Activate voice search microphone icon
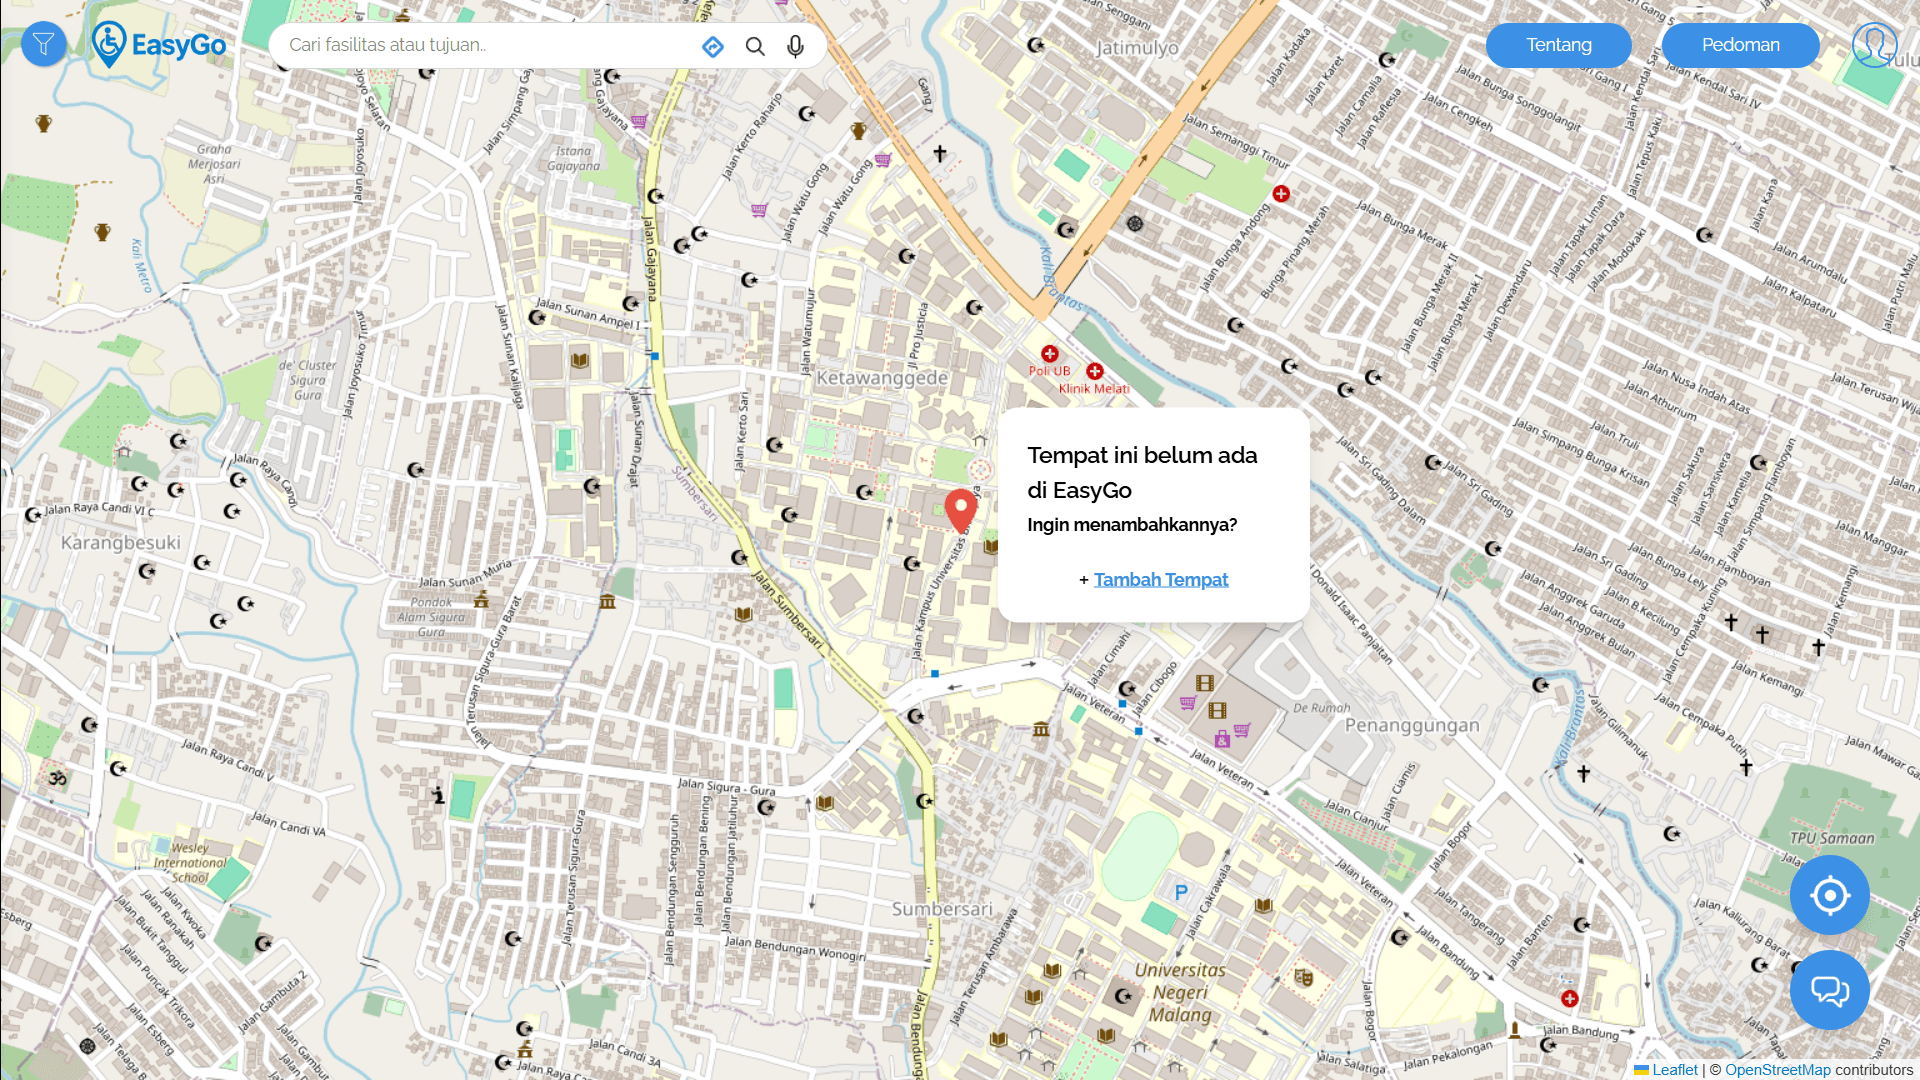The height and width of the screenshot is (1080, 1920). 795,46
